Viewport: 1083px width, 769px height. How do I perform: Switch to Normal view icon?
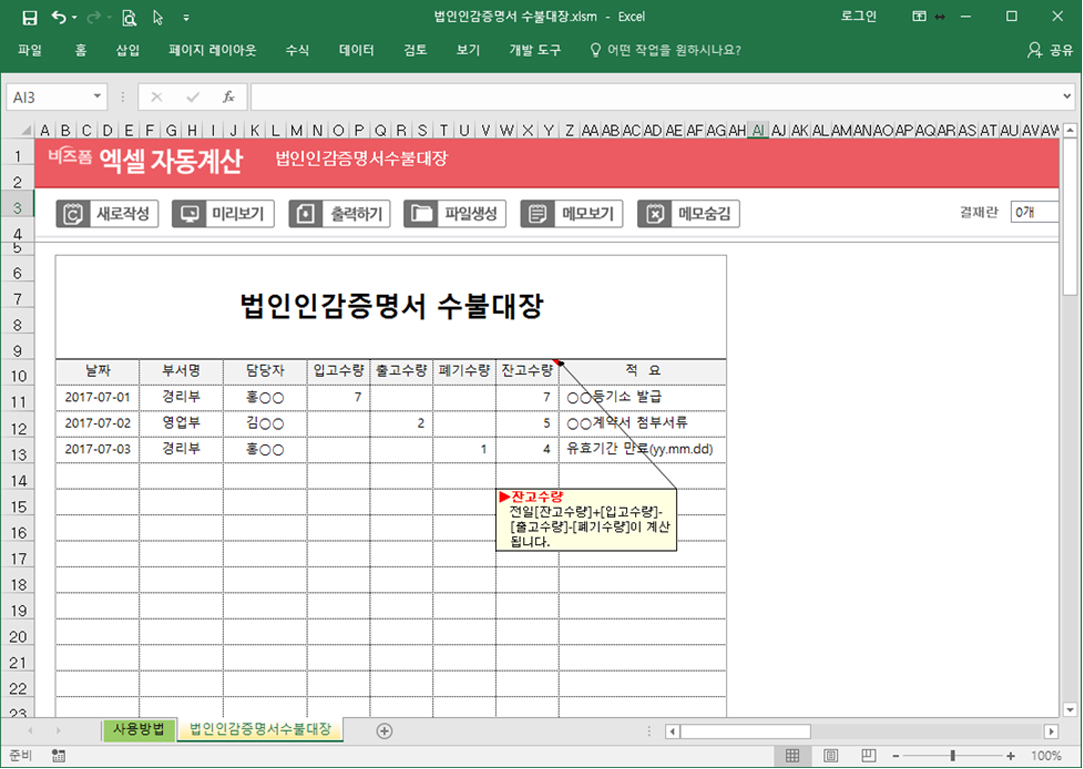(x=792, y=756)
